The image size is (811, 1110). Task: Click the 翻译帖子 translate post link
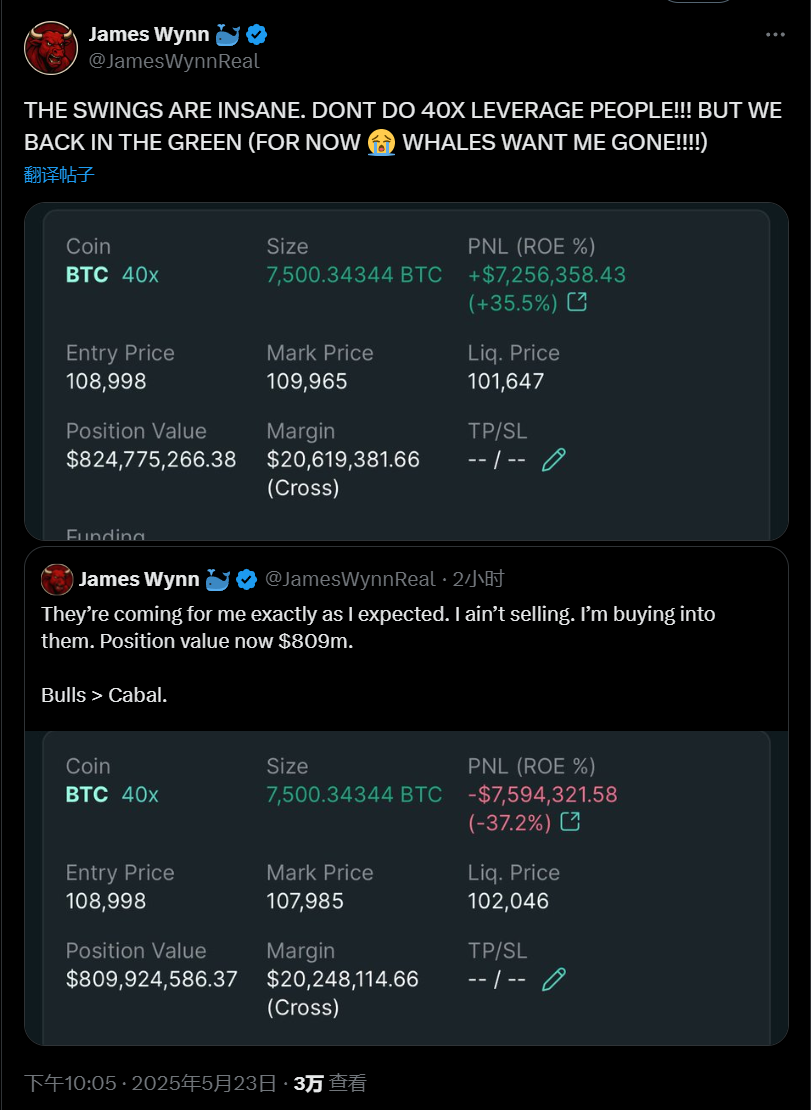pyautogui.click(x=59, y=174)
